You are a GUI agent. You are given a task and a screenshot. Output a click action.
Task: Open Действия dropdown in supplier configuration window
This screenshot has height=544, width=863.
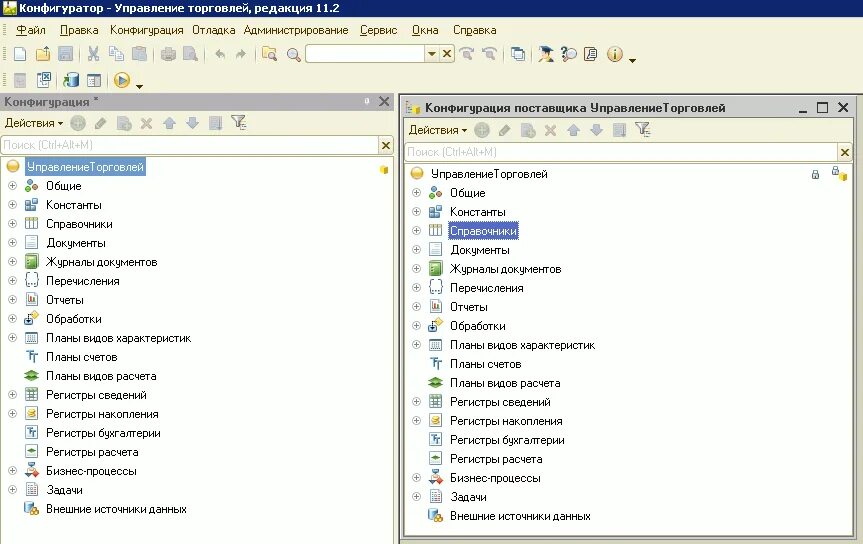[438, 130]
